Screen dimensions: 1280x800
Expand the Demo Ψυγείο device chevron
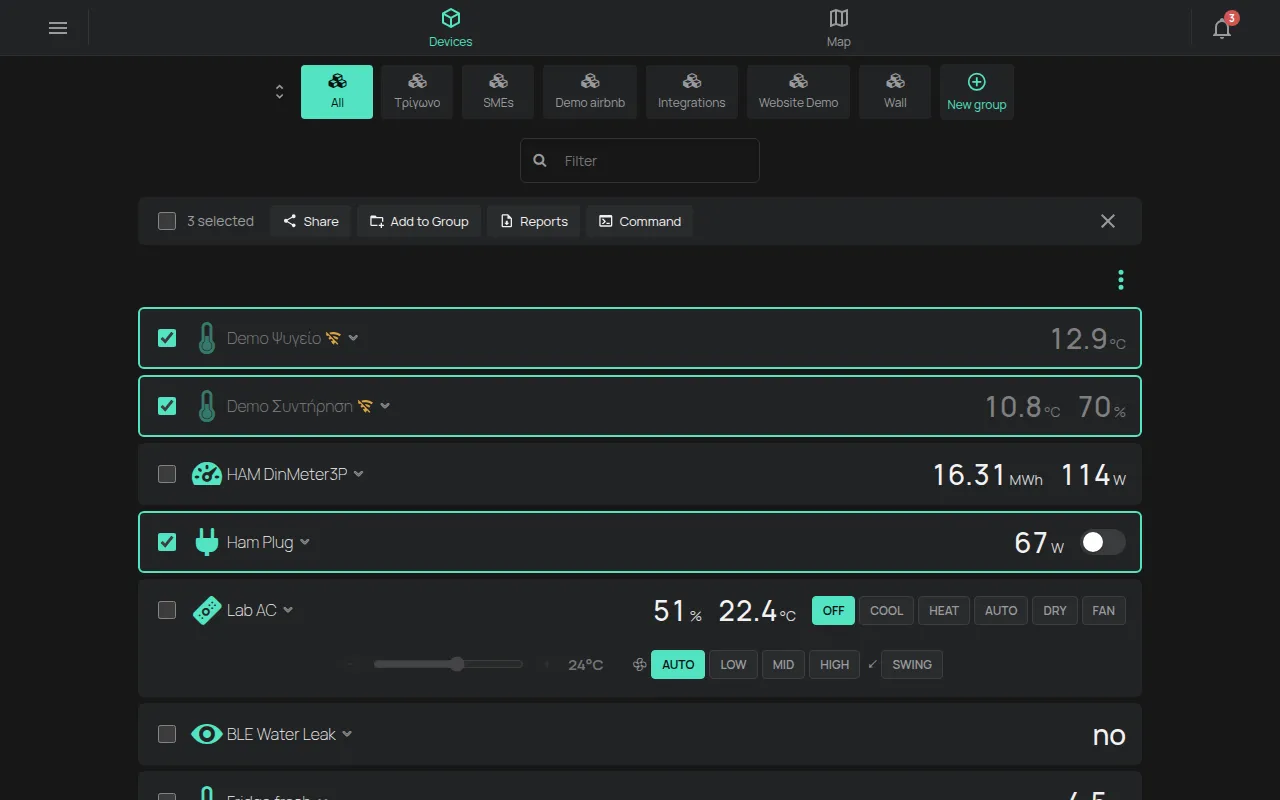[x=353, y=338]
